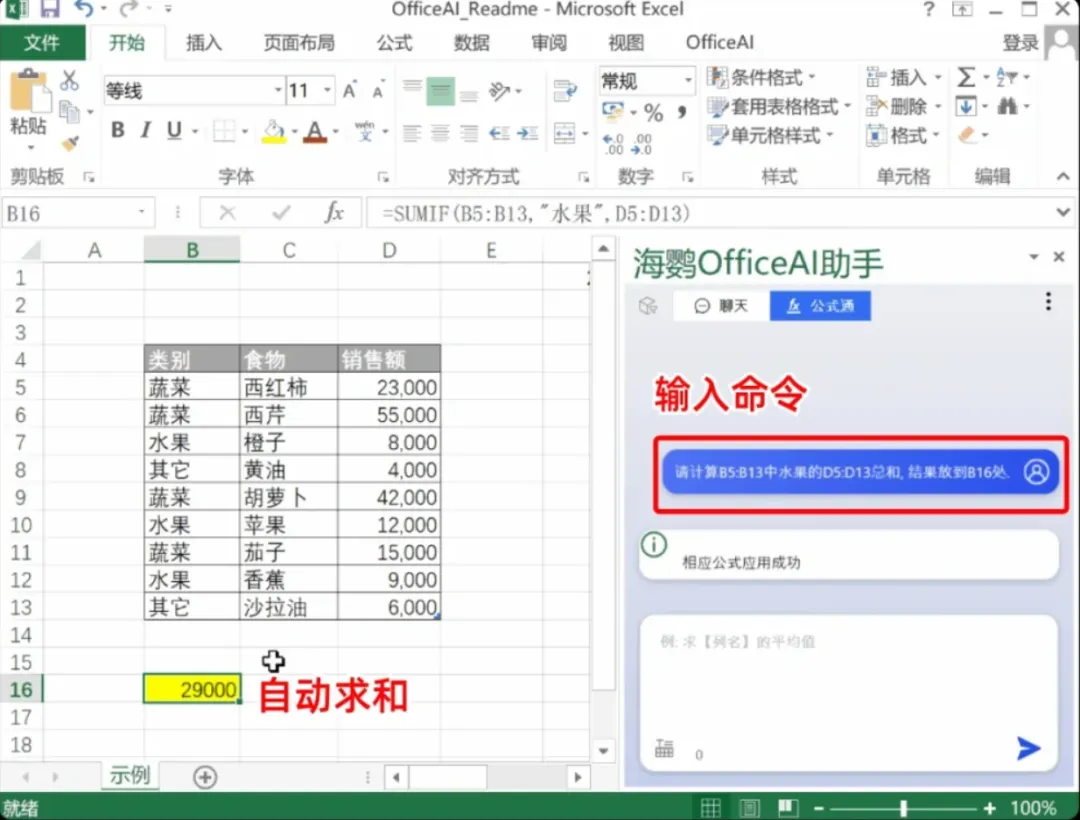This screenshot has width=1080, height=820.
Task: Open Format cells menu
Action: click(904, 135)
